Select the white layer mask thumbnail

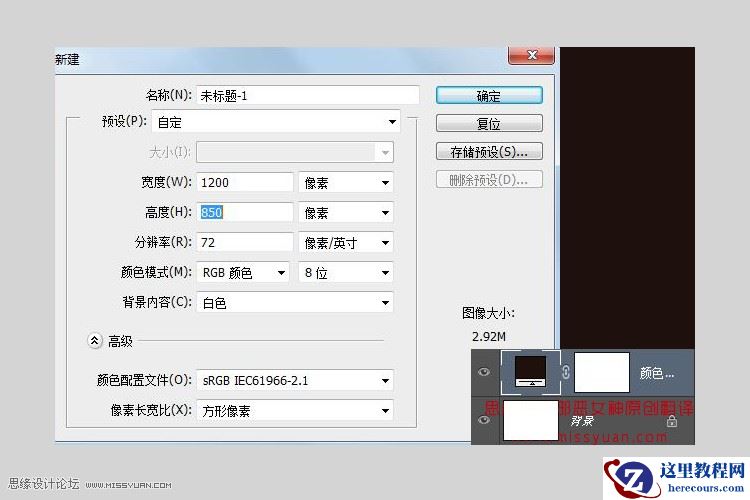[601, 372]
